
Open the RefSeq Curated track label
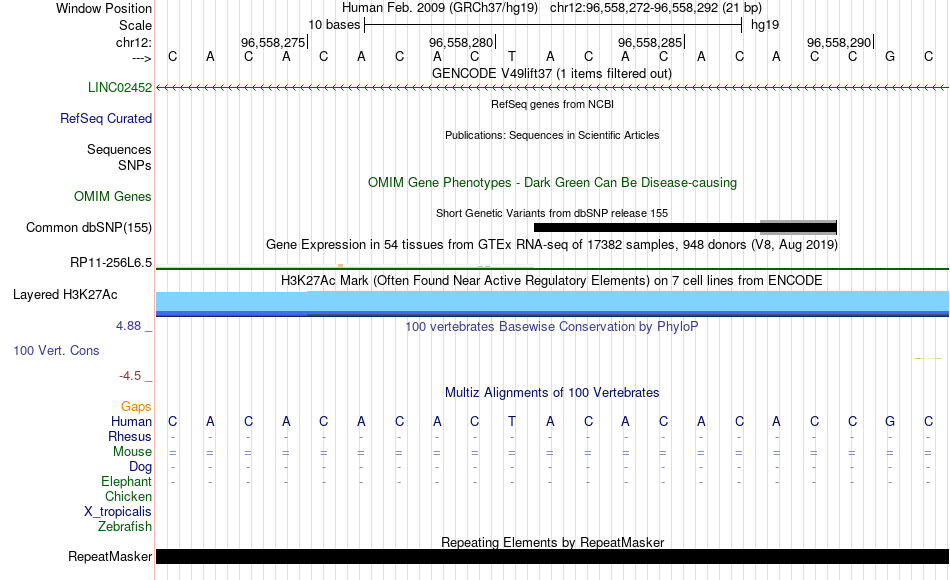coord(106,118)
